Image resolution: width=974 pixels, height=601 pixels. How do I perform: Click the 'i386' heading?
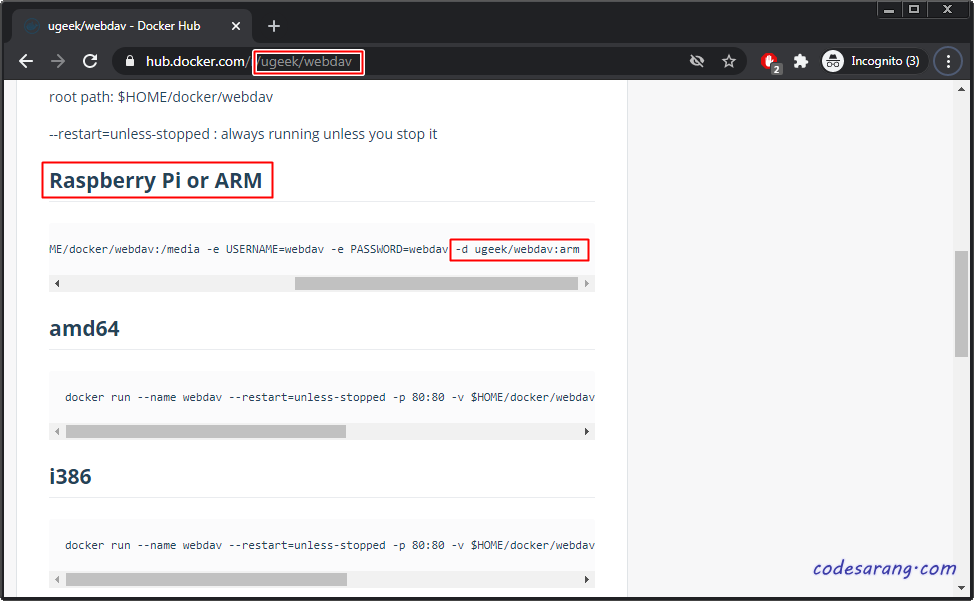pyautogui.click(x=70, y=477)
